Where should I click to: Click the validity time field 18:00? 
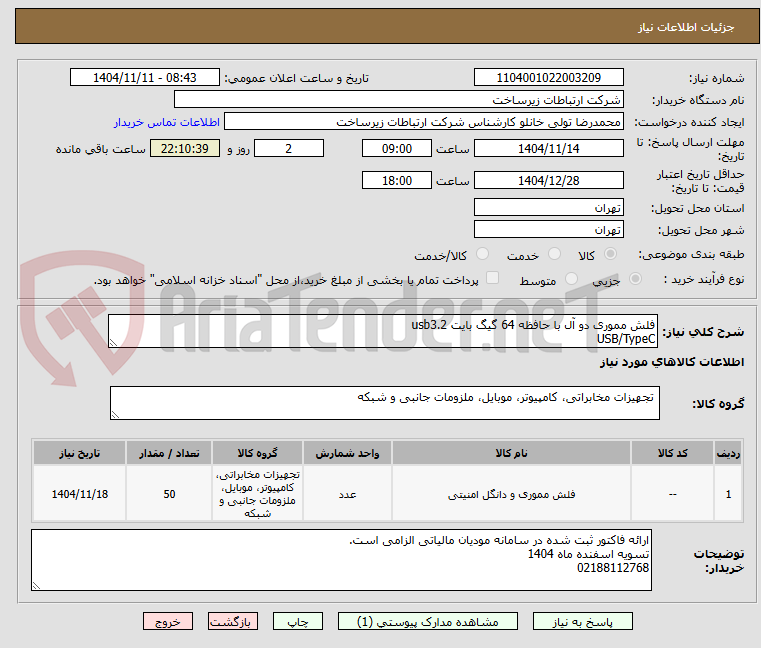click(397, 181)
